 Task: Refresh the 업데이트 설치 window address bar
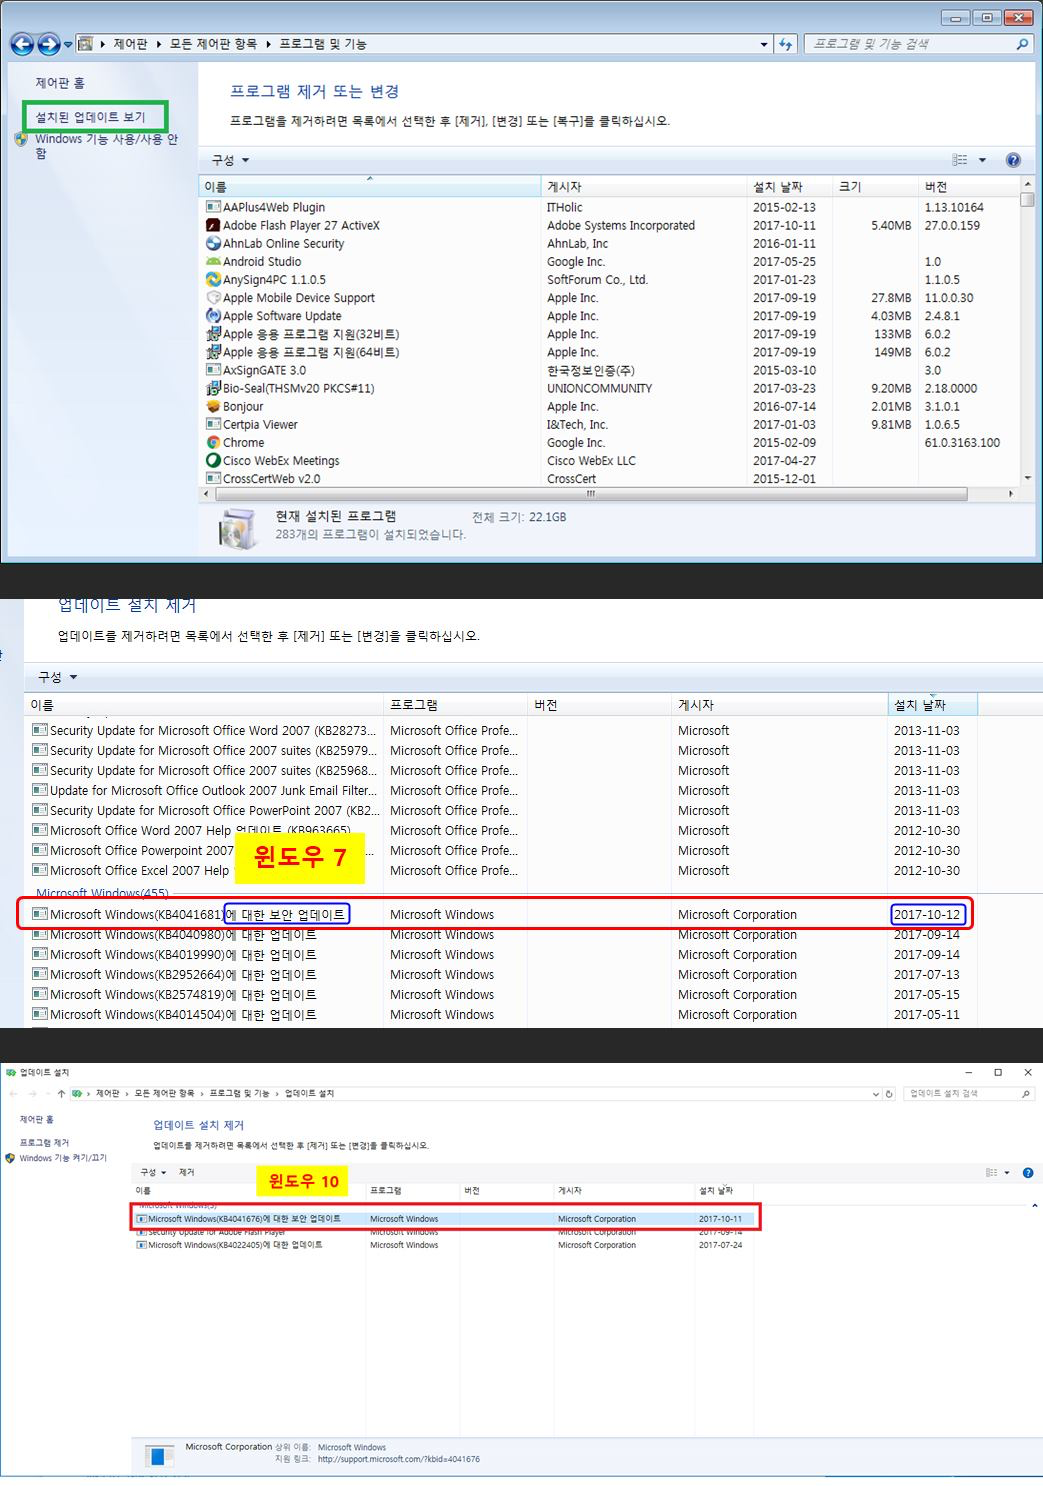click(x=889, y=1094)
